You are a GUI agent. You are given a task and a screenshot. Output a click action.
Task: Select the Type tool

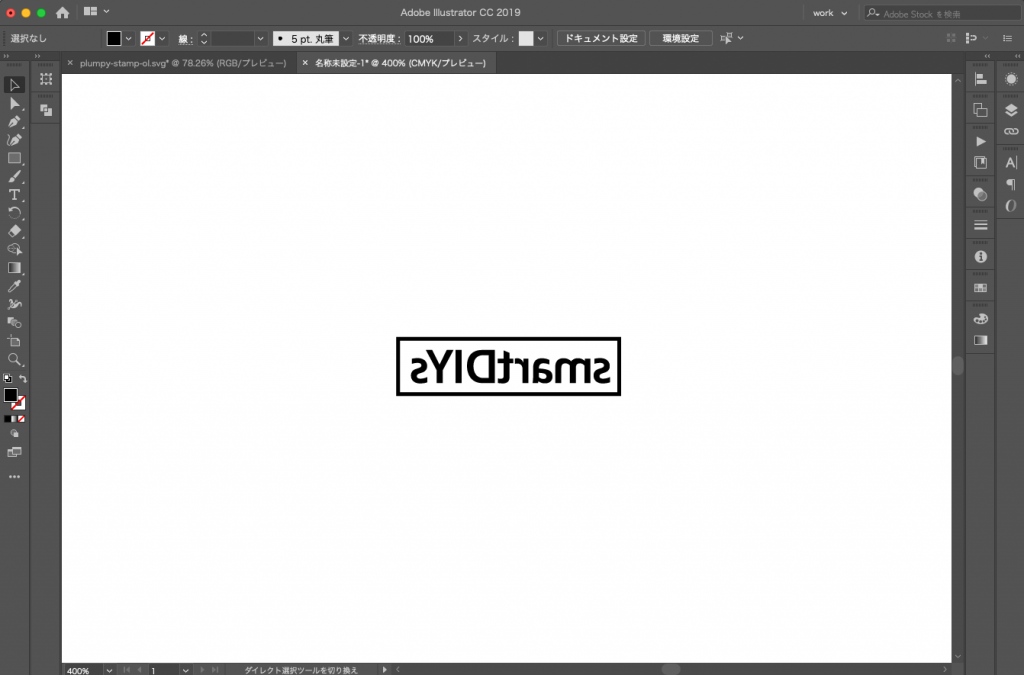click(x=14, y=195)
